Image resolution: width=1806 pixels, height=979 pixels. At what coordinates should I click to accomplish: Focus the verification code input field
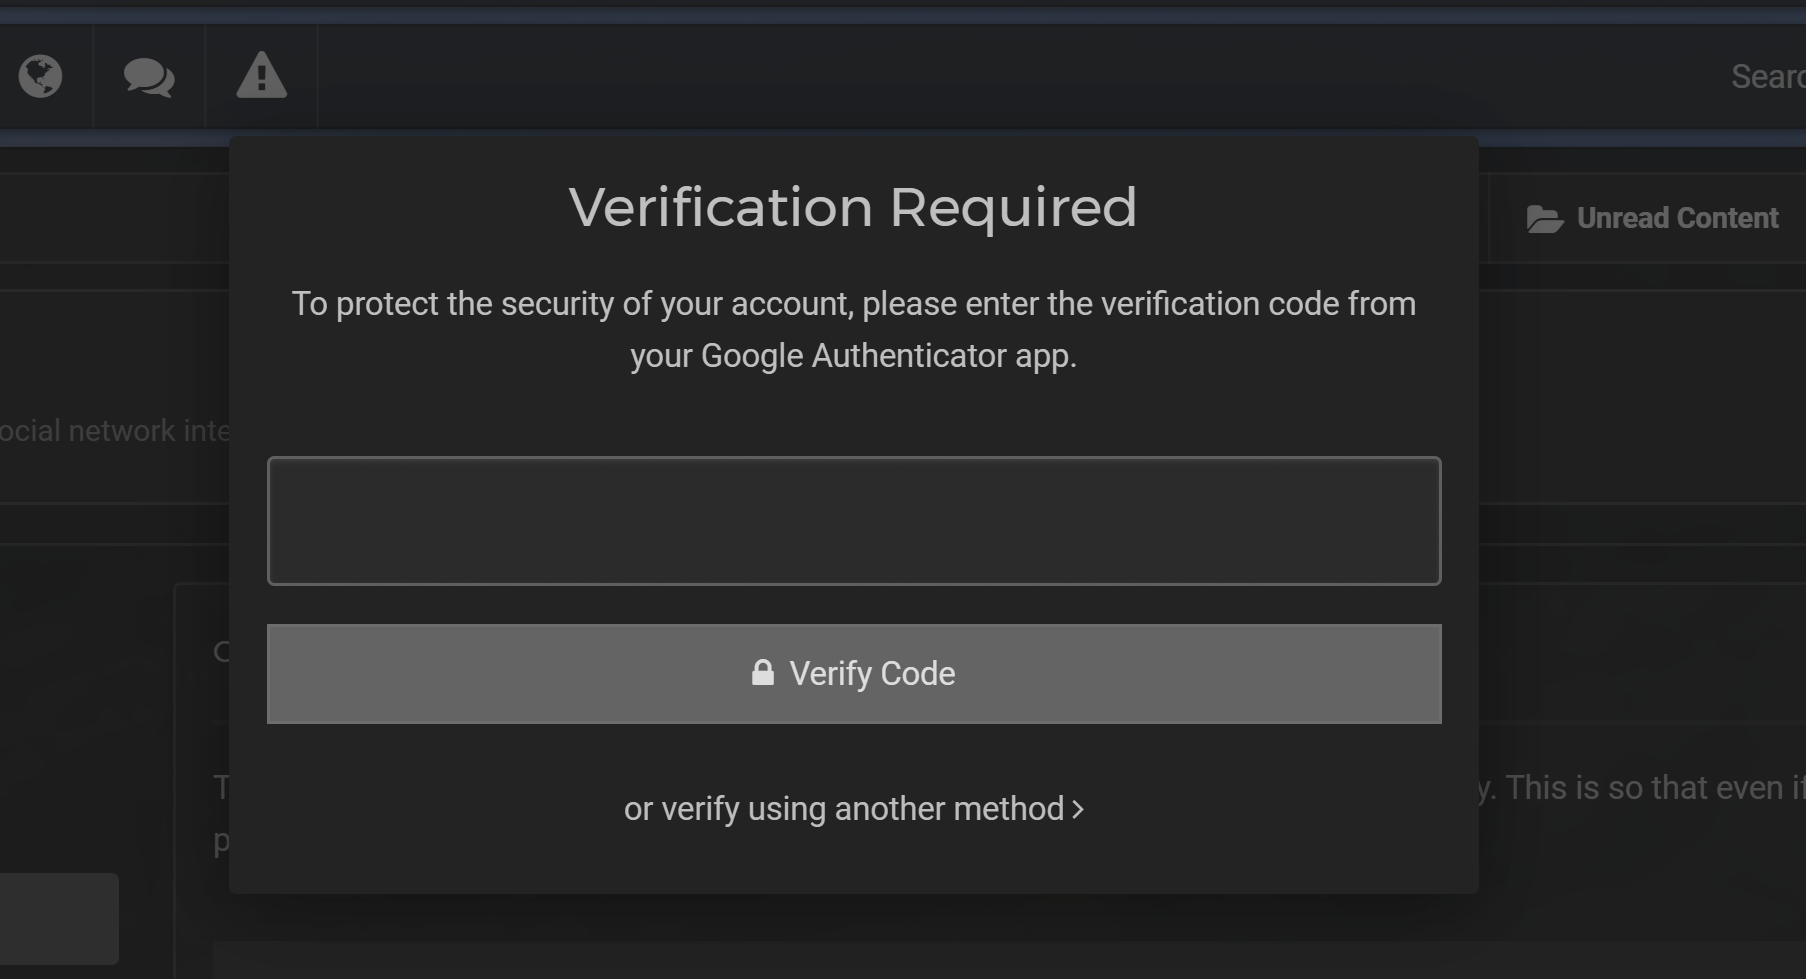pos(854,521)
